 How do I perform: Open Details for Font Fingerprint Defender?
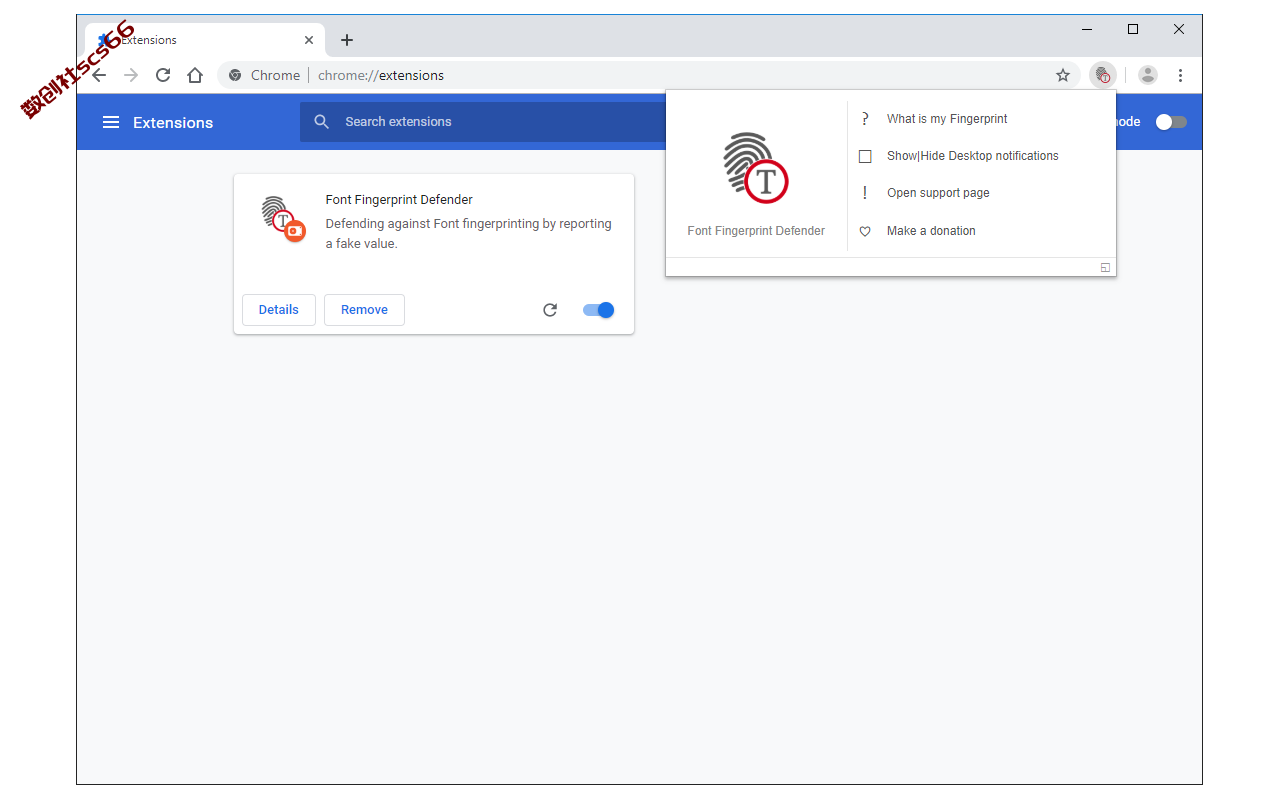coord(279,310)
